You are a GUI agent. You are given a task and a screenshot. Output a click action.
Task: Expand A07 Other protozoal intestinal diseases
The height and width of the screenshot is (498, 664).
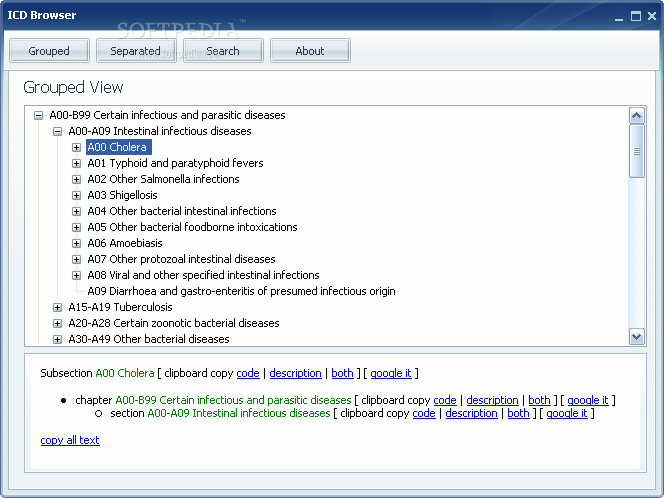76,259
